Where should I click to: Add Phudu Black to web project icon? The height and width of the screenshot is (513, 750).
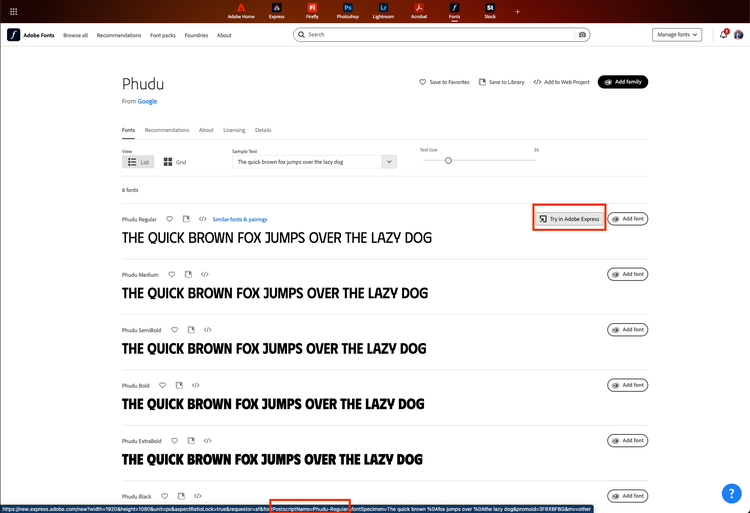(x=198, y=496)
